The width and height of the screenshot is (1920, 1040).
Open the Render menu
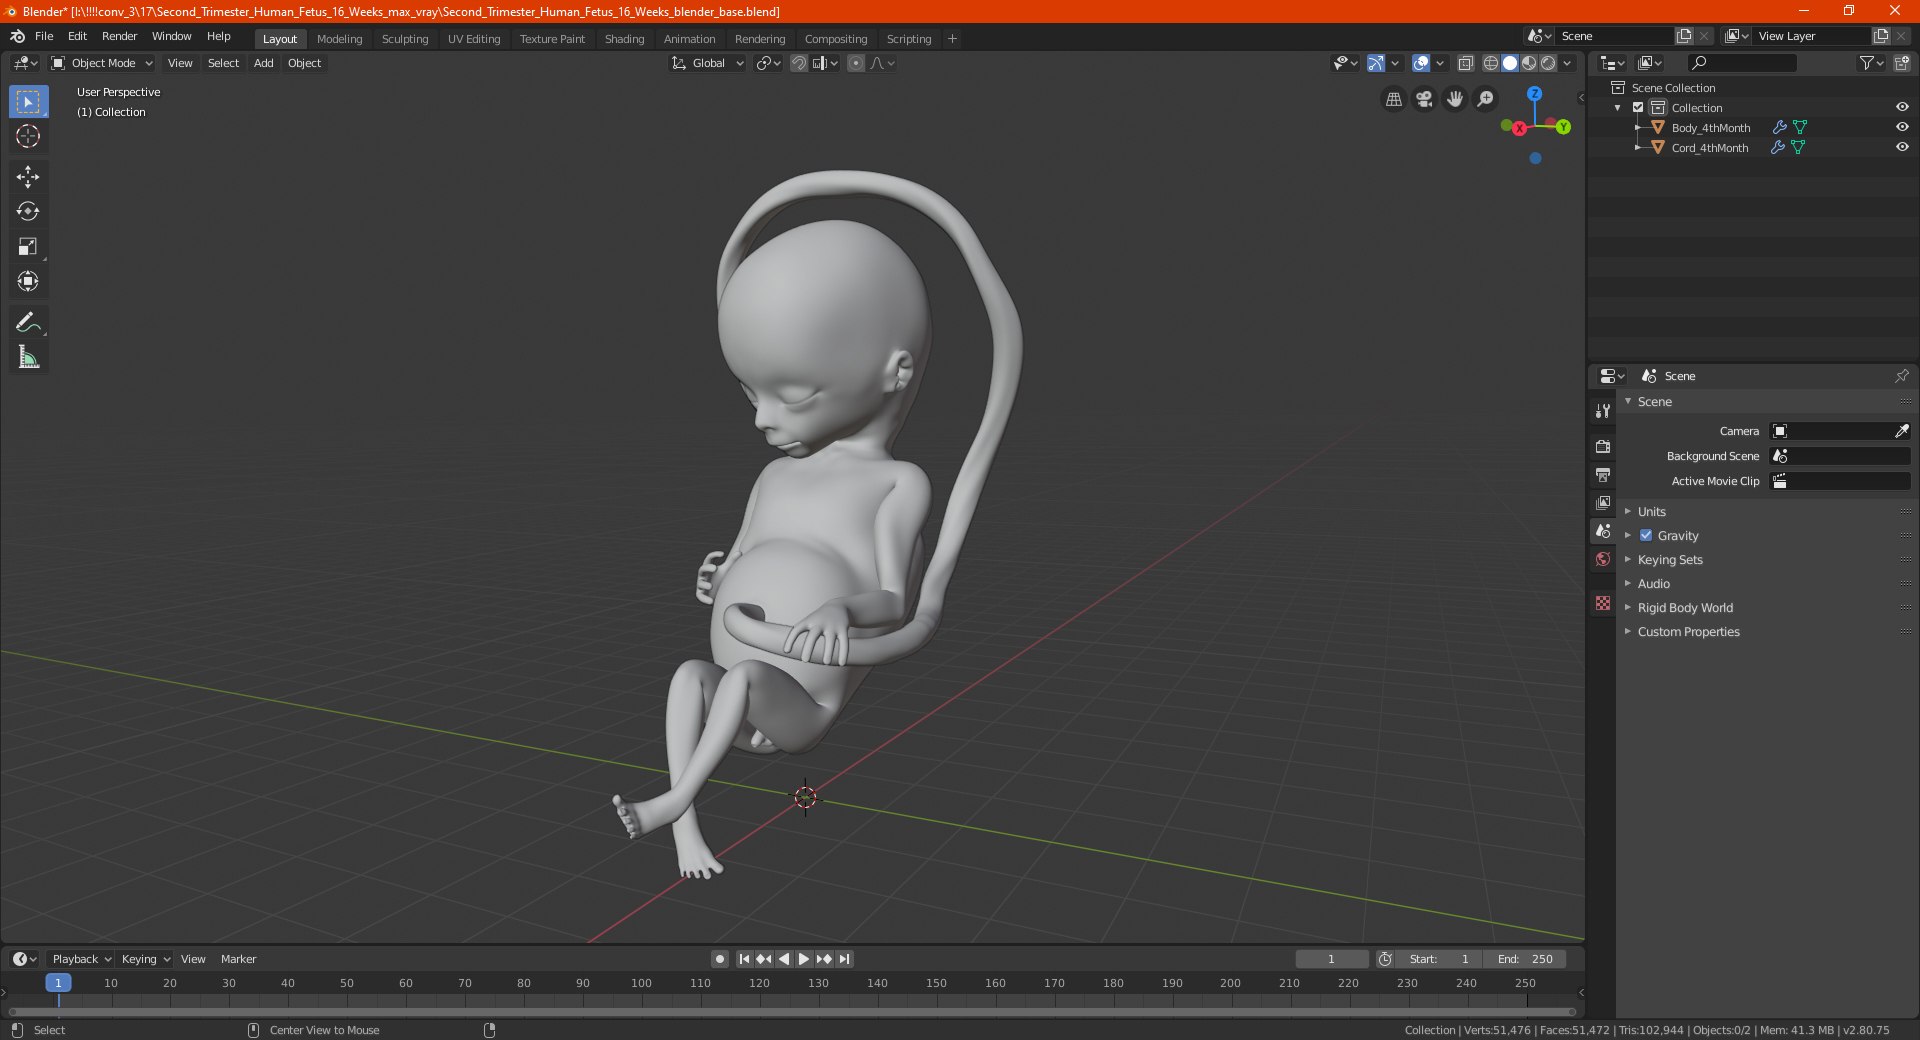pyautogui.click(x=119, y=36)
